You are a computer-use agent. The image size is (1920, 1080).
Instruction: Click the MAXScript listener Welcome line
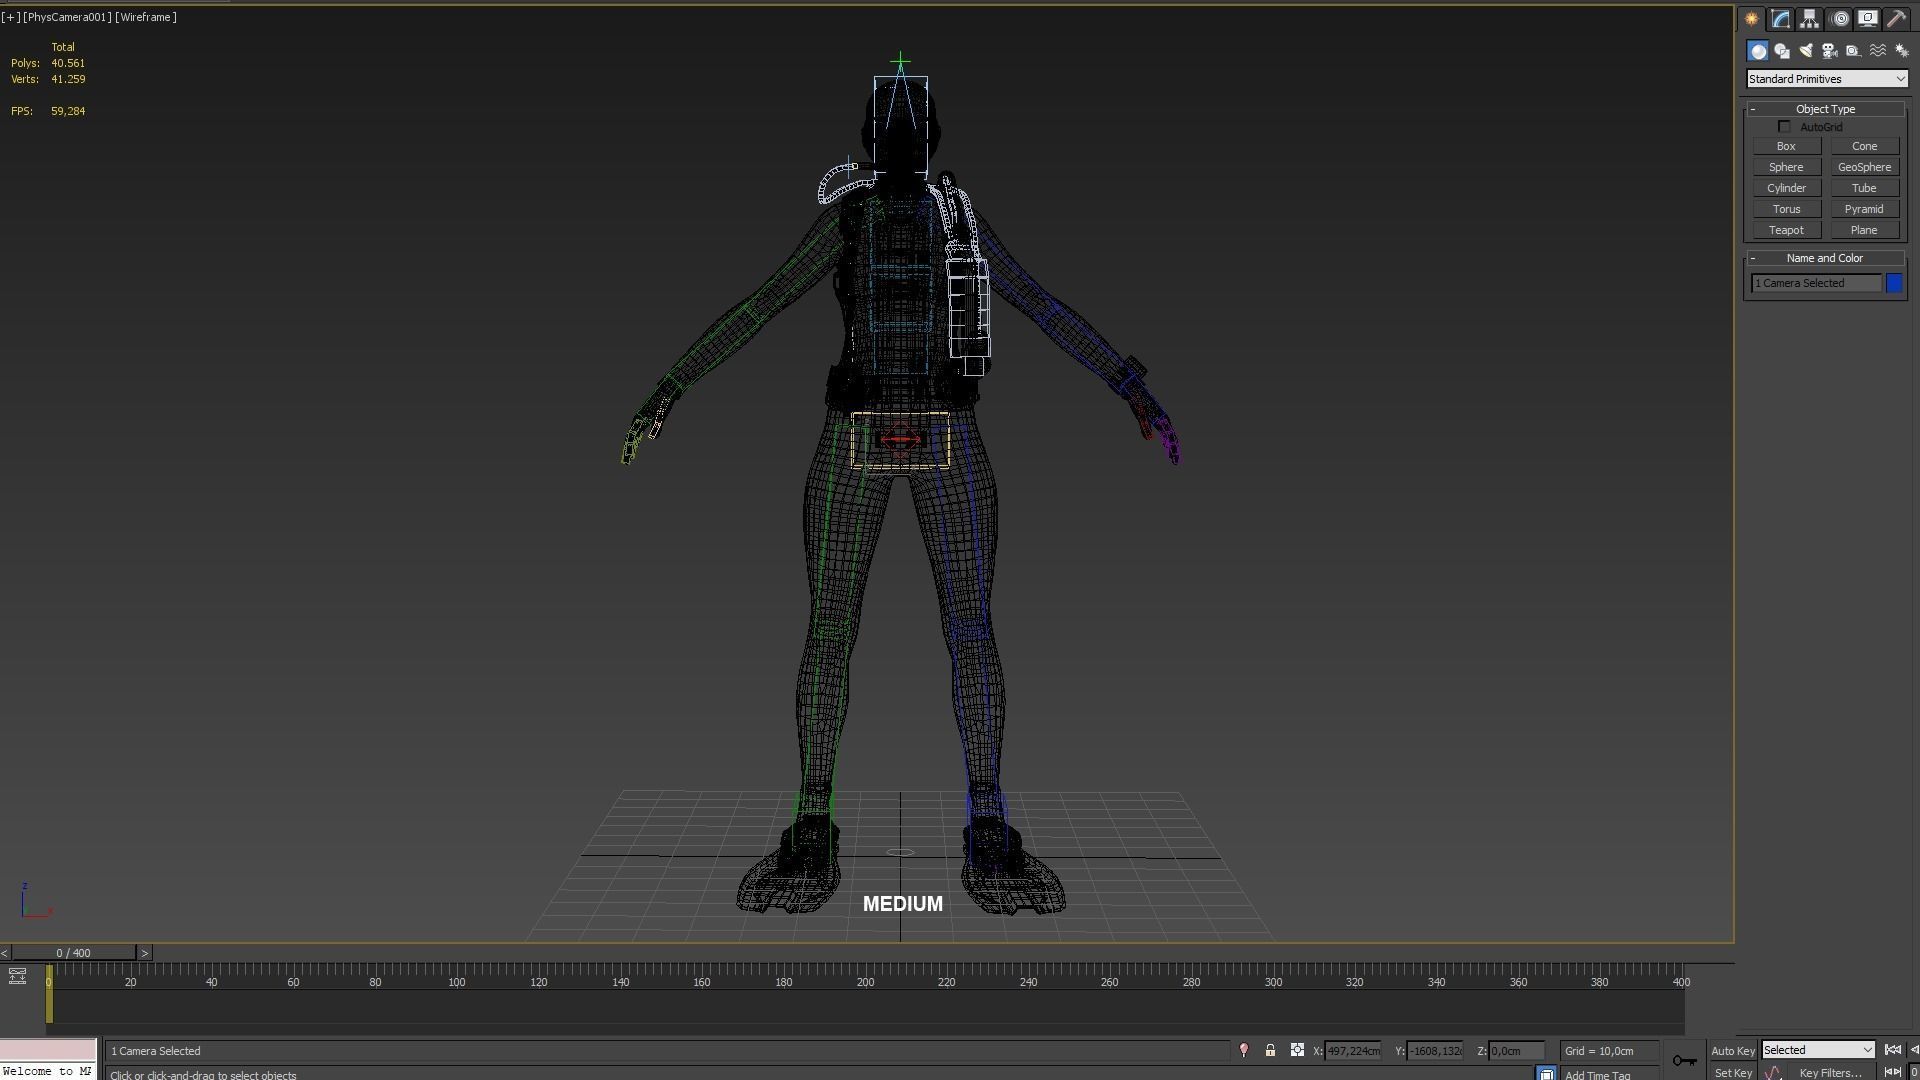(48, 1071)
